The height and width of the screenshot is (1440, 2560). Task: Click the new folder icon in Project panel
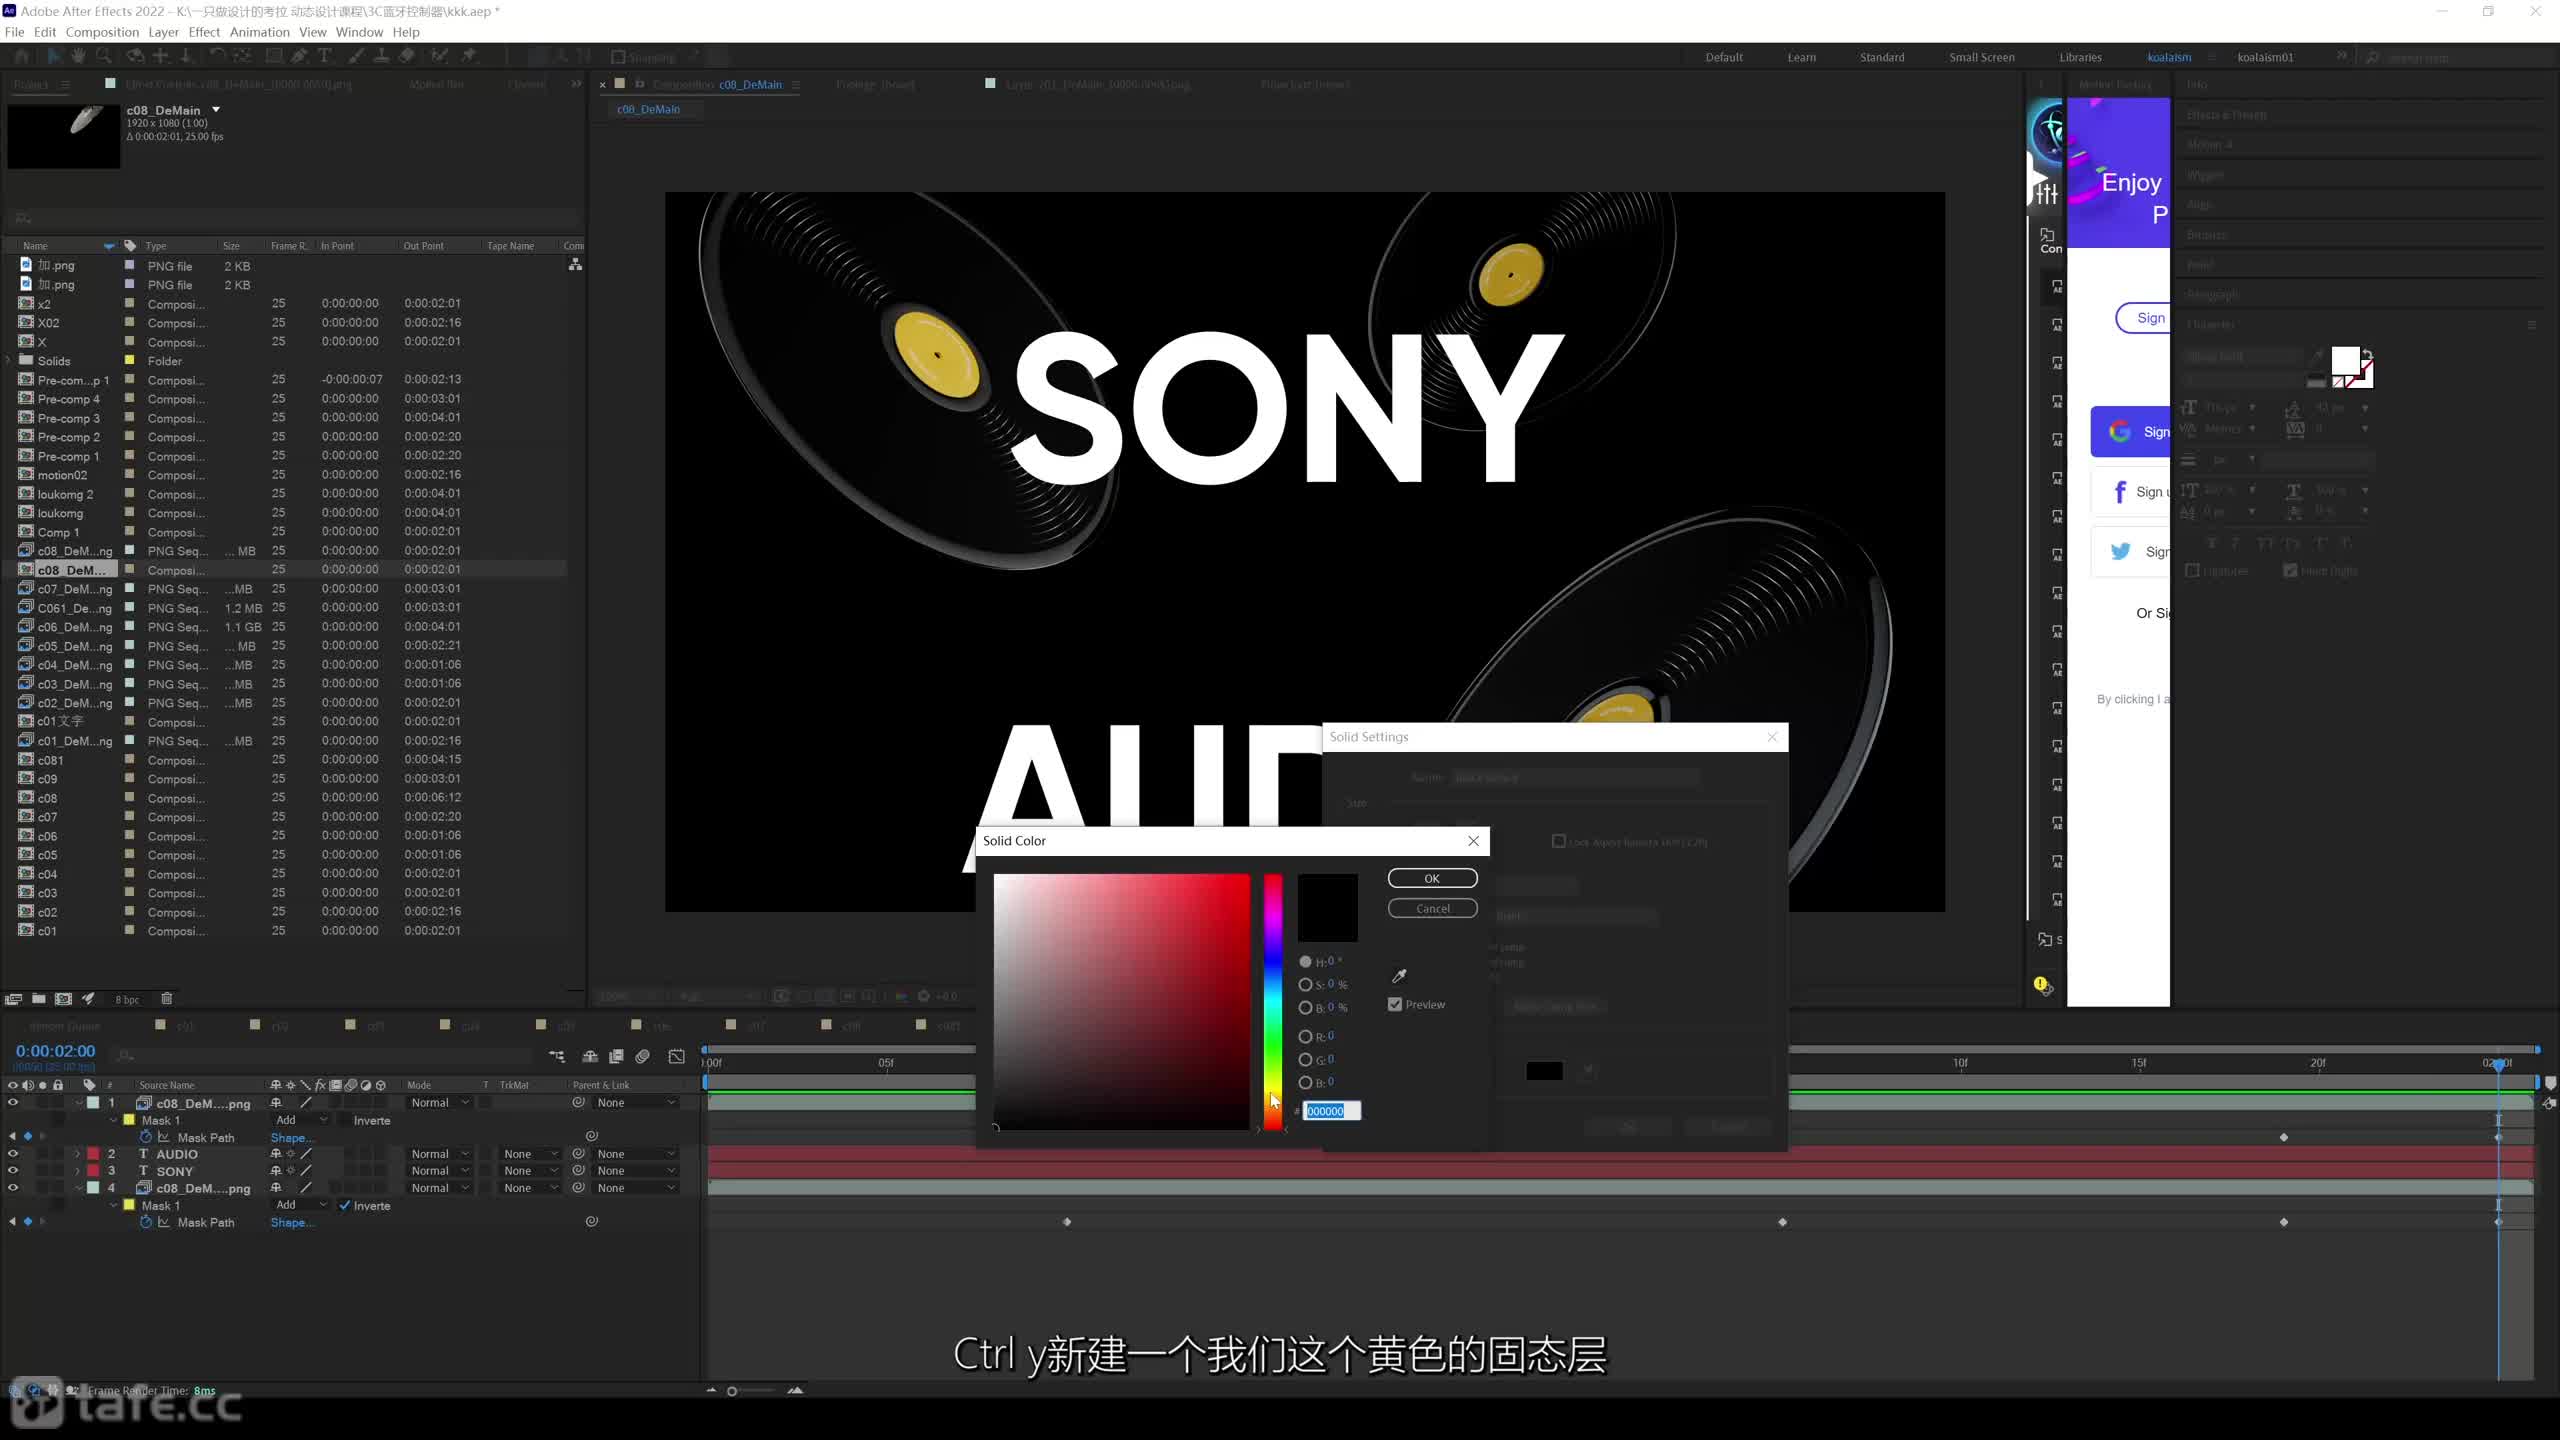tap(38, 998)
